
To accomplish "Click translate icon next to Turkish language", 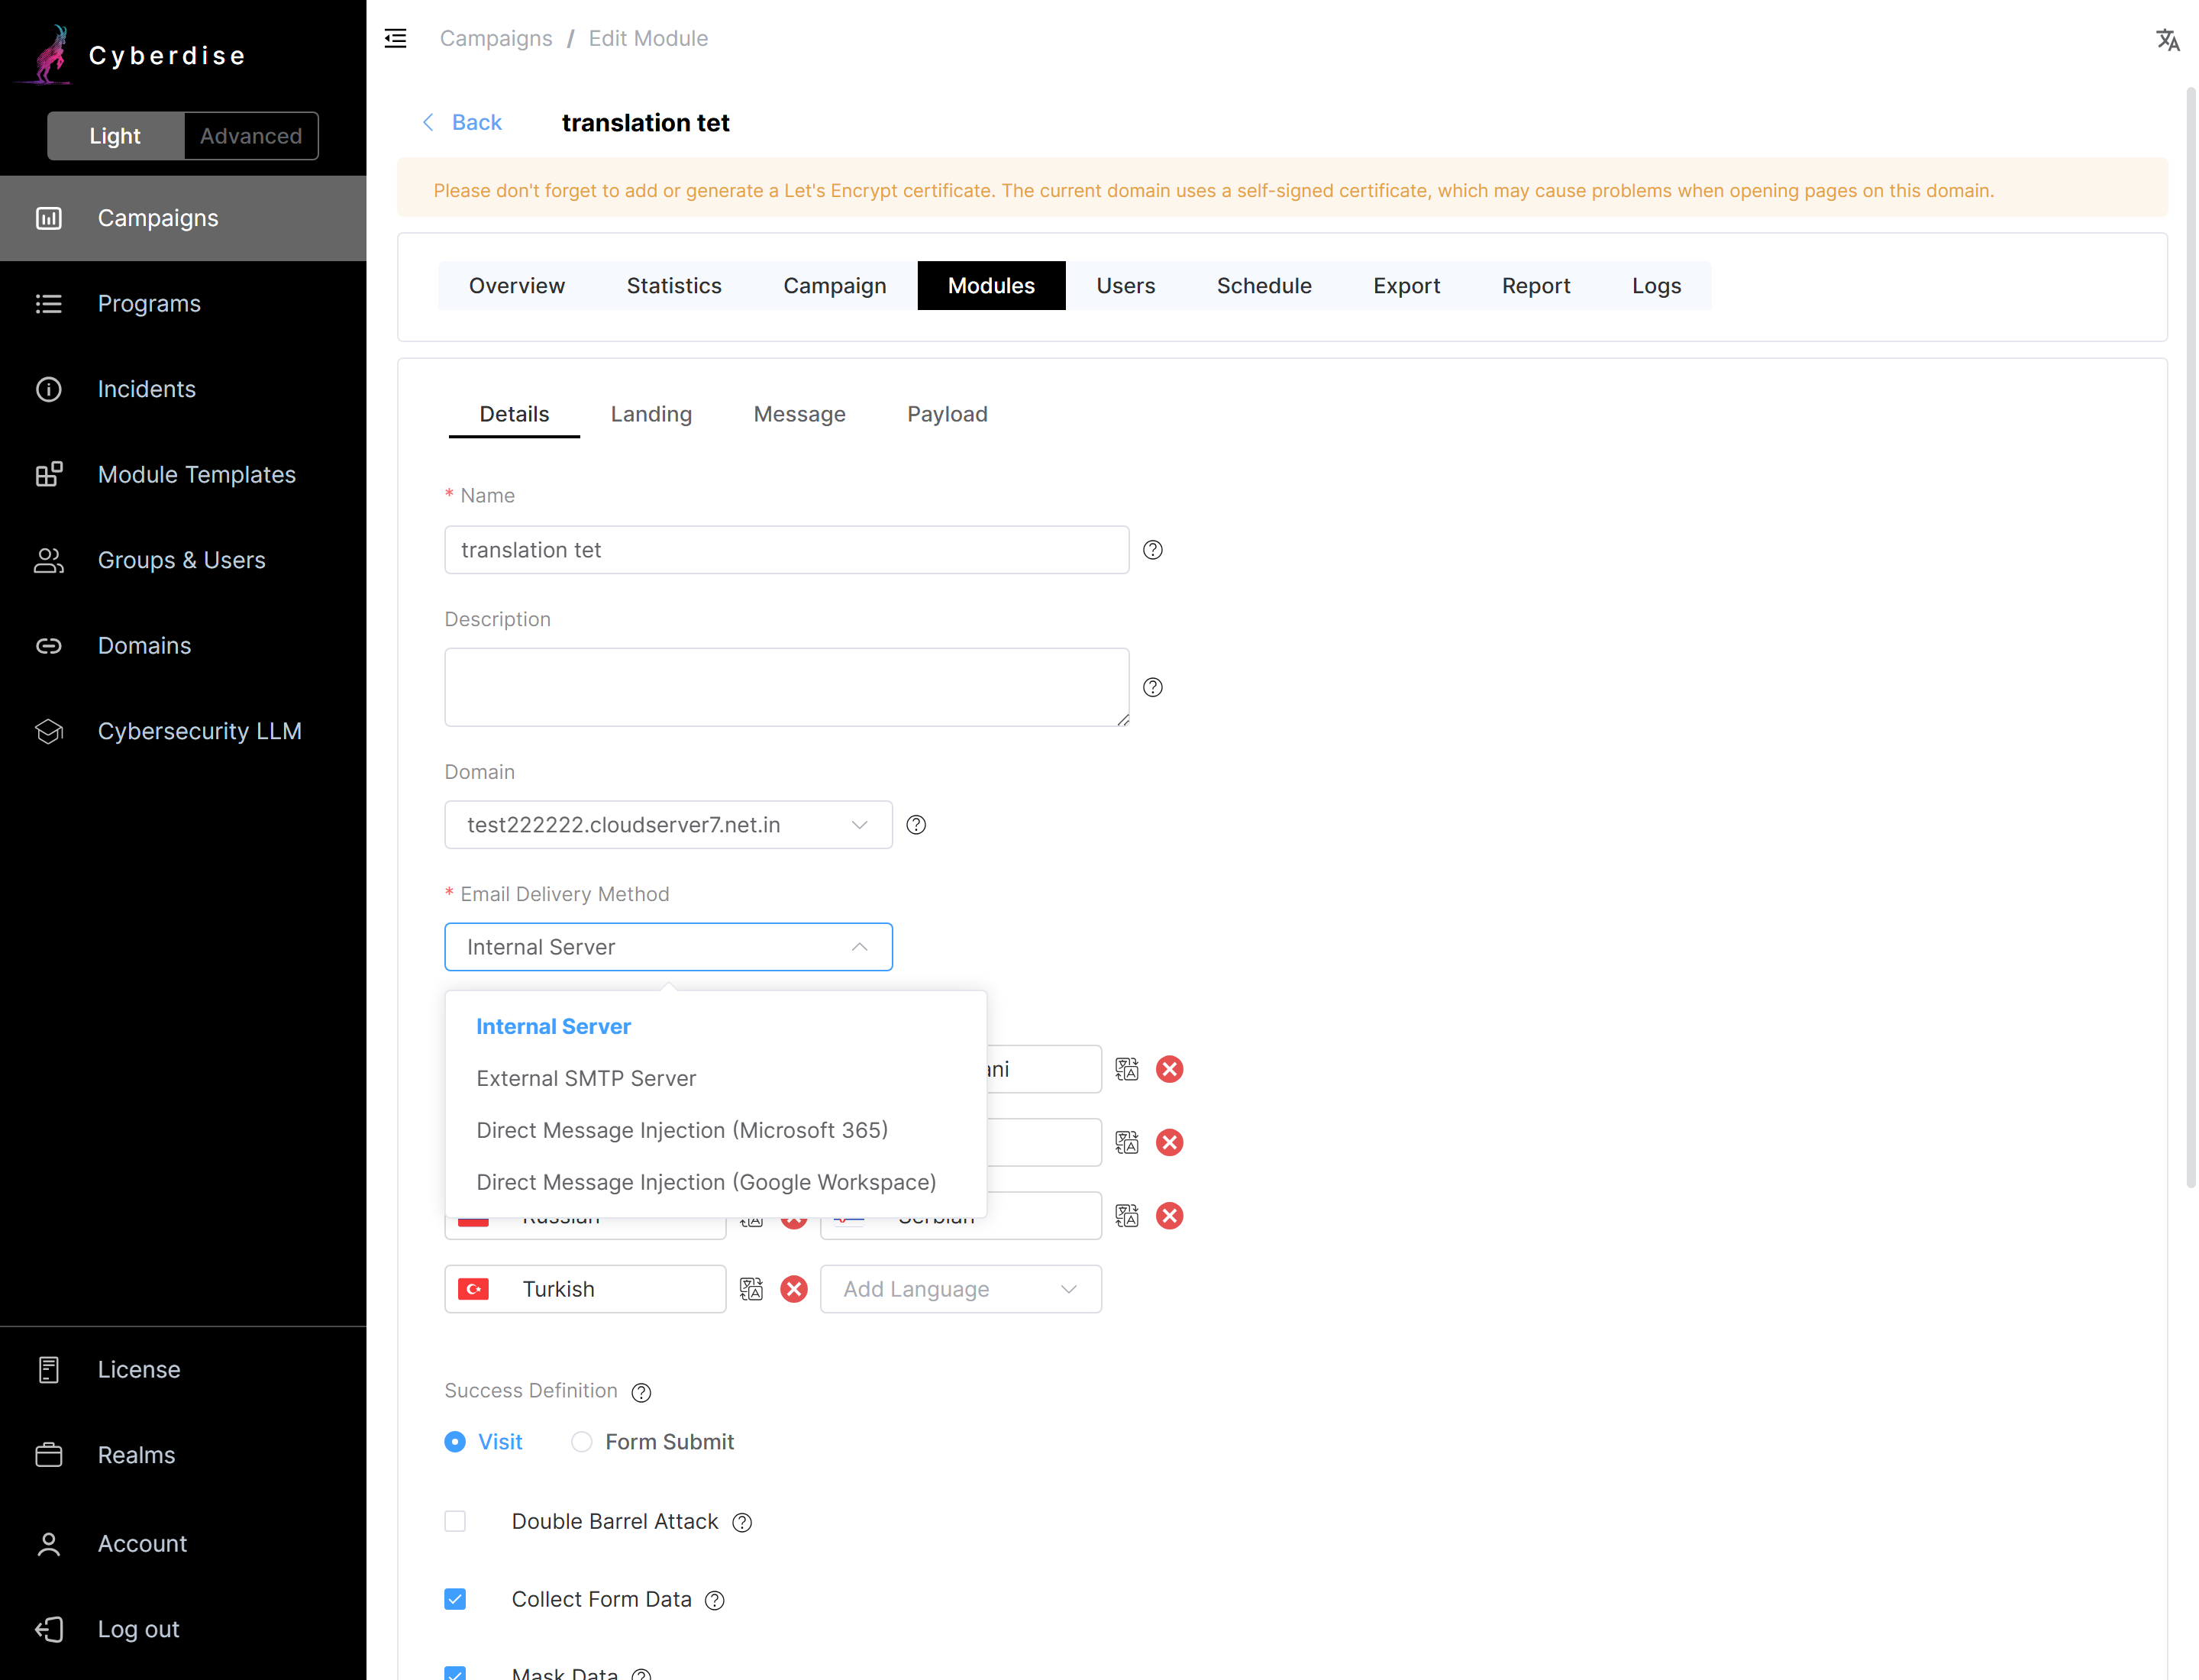I will click(751, 1289).
